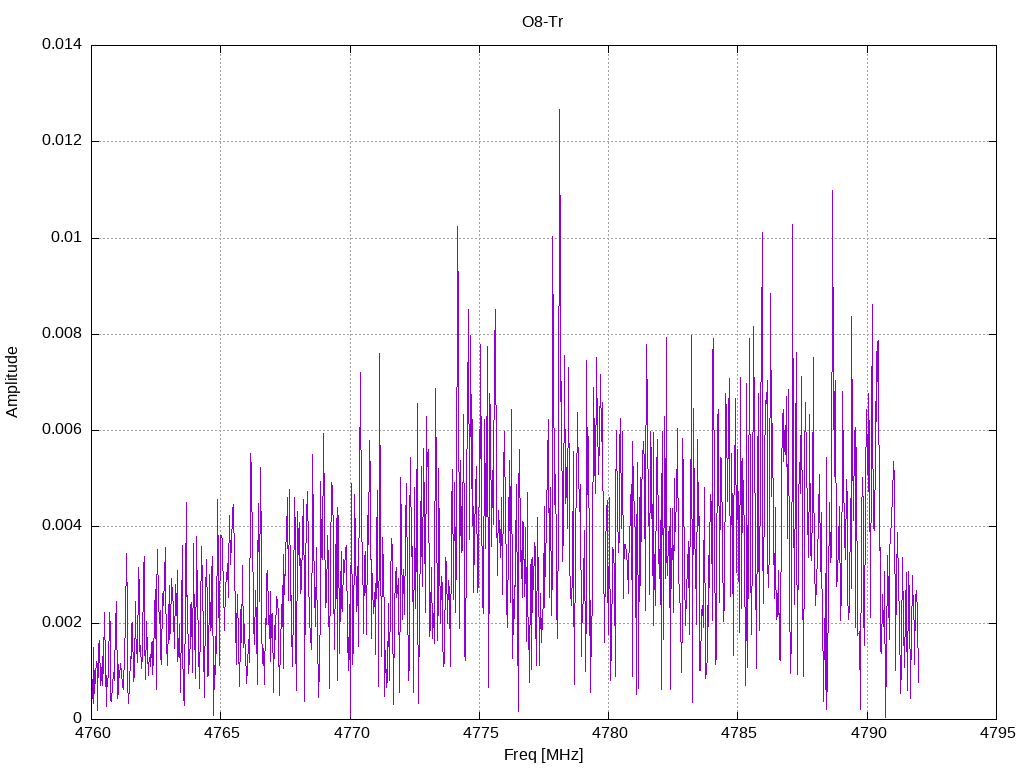The height and width of the screenshot is (768, 1024).
Task: Select the 4775 x-axis tick label
Action: pos(481,733)
